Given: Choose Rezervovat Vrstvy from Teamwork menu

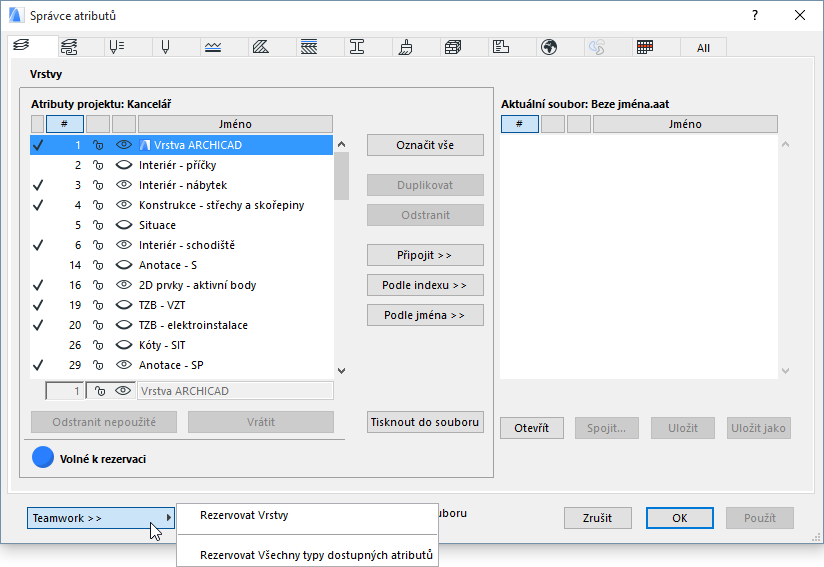Looking at the screenshot, I should tap(307, 516).
